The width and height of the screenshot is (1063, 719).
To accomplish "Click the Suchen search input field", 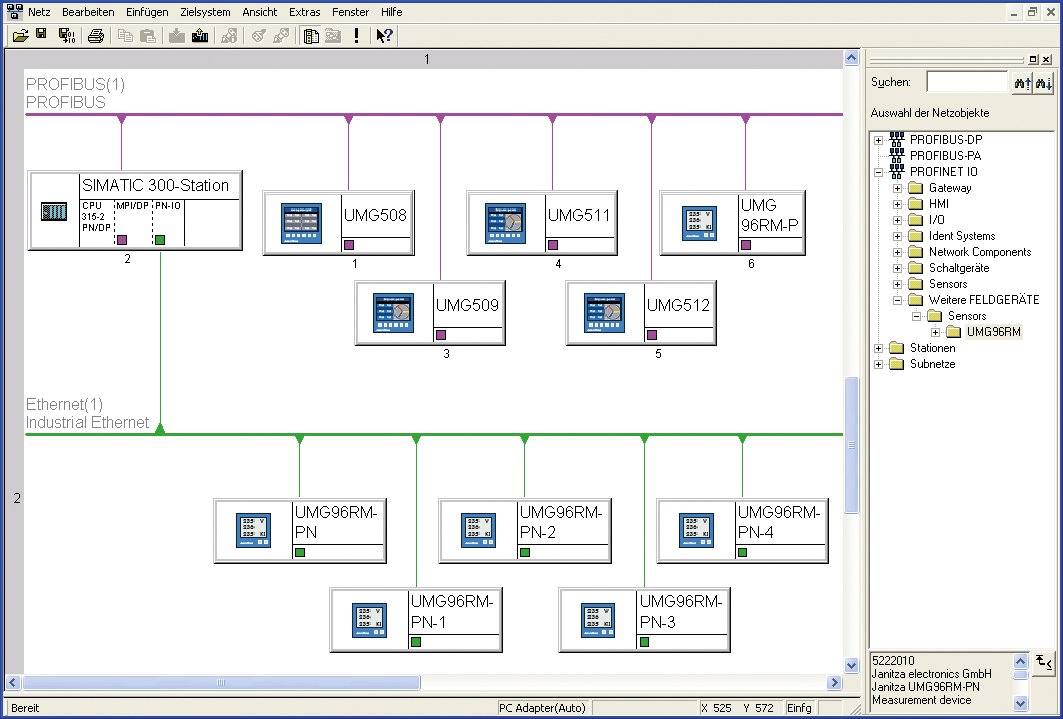I will point(966,83).
